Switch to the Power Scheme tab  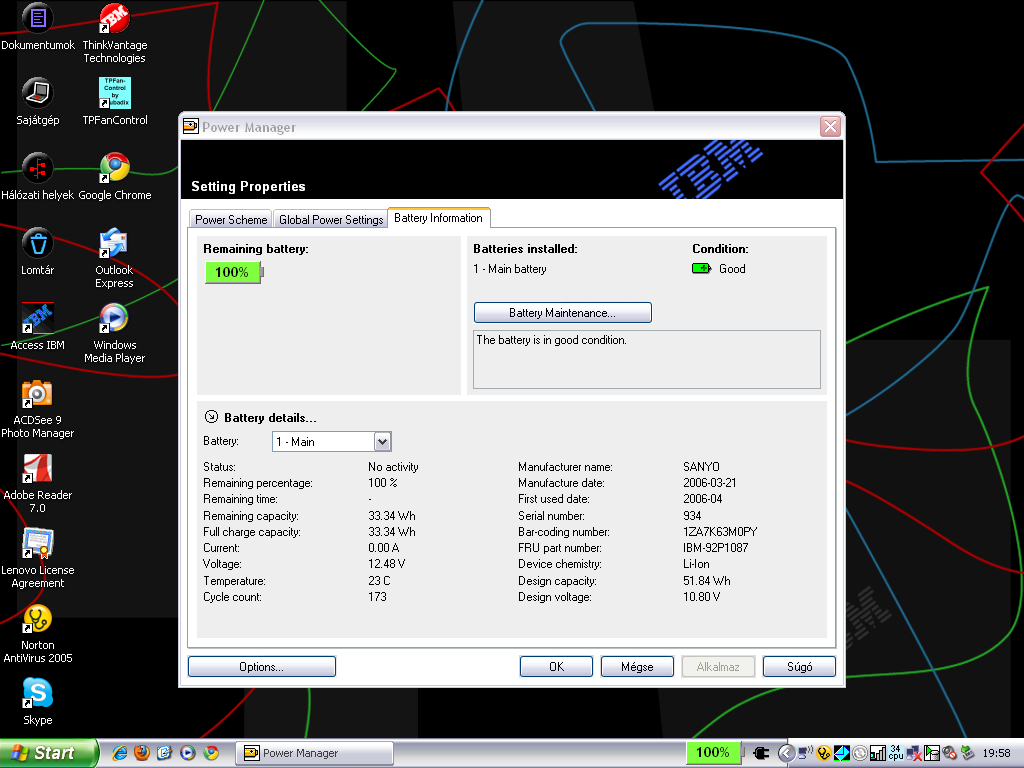pos(231,219)
